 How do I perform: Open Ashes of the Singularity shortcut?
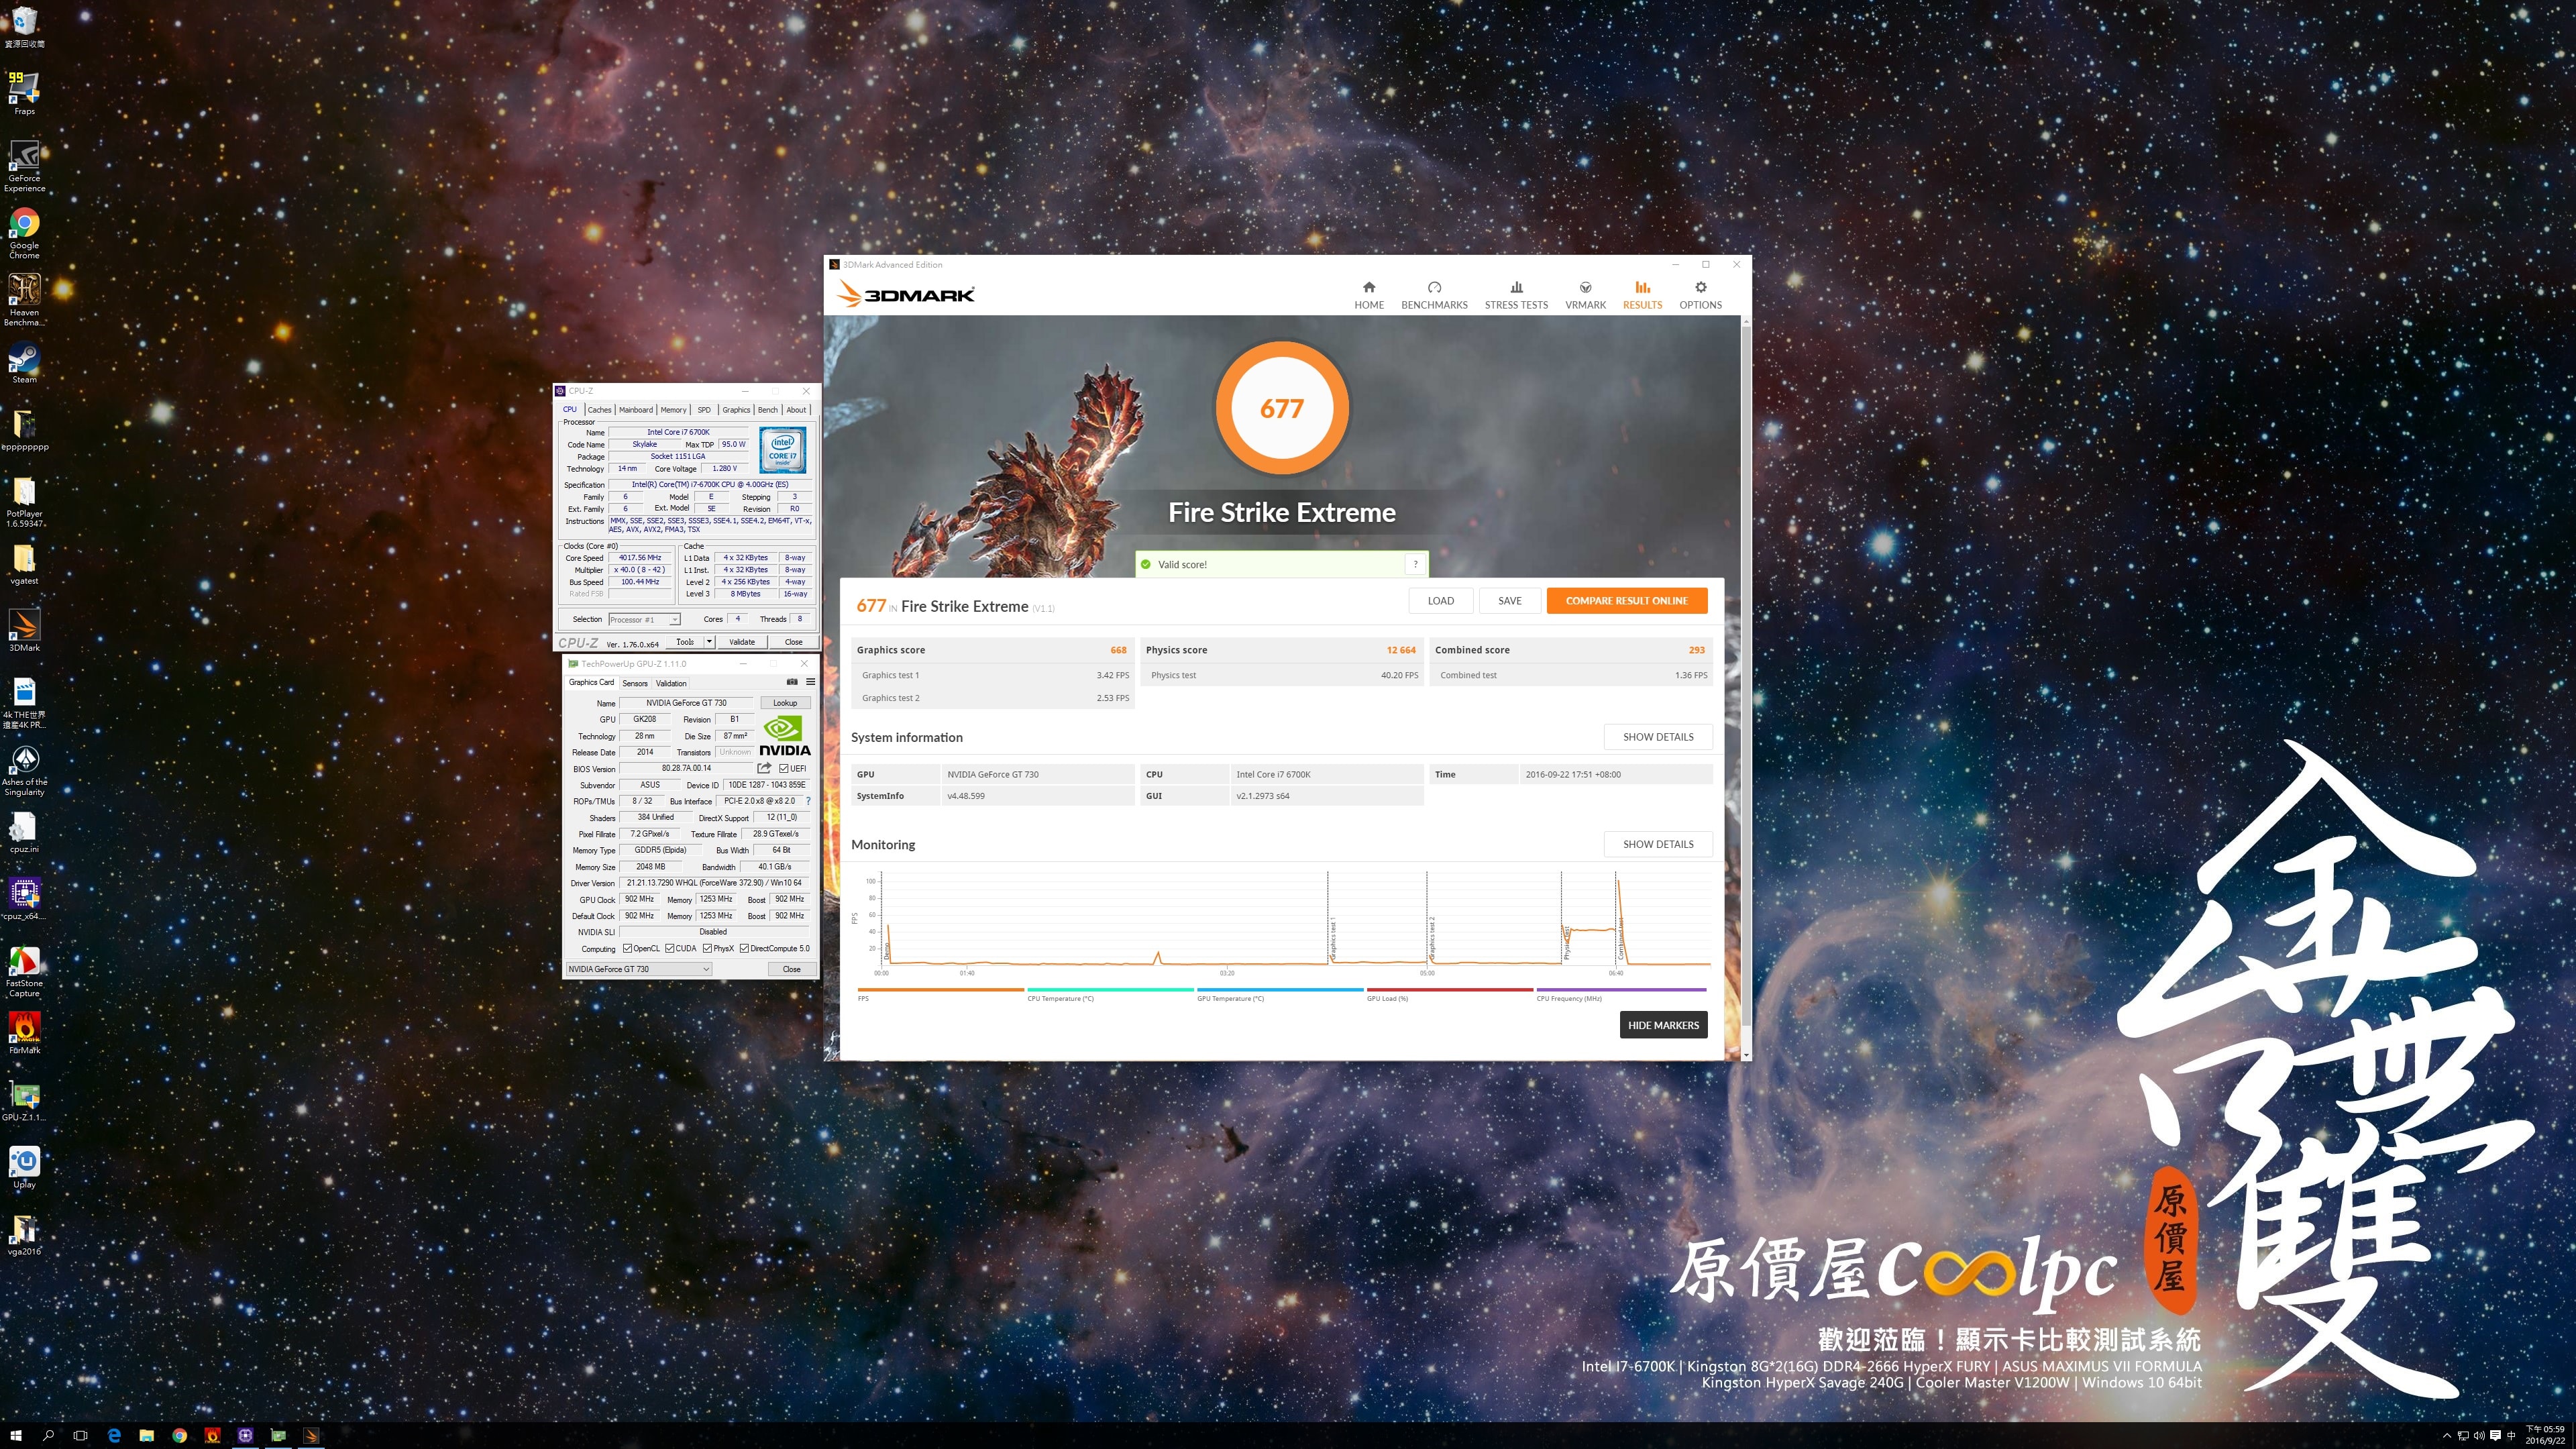(24, 770)
